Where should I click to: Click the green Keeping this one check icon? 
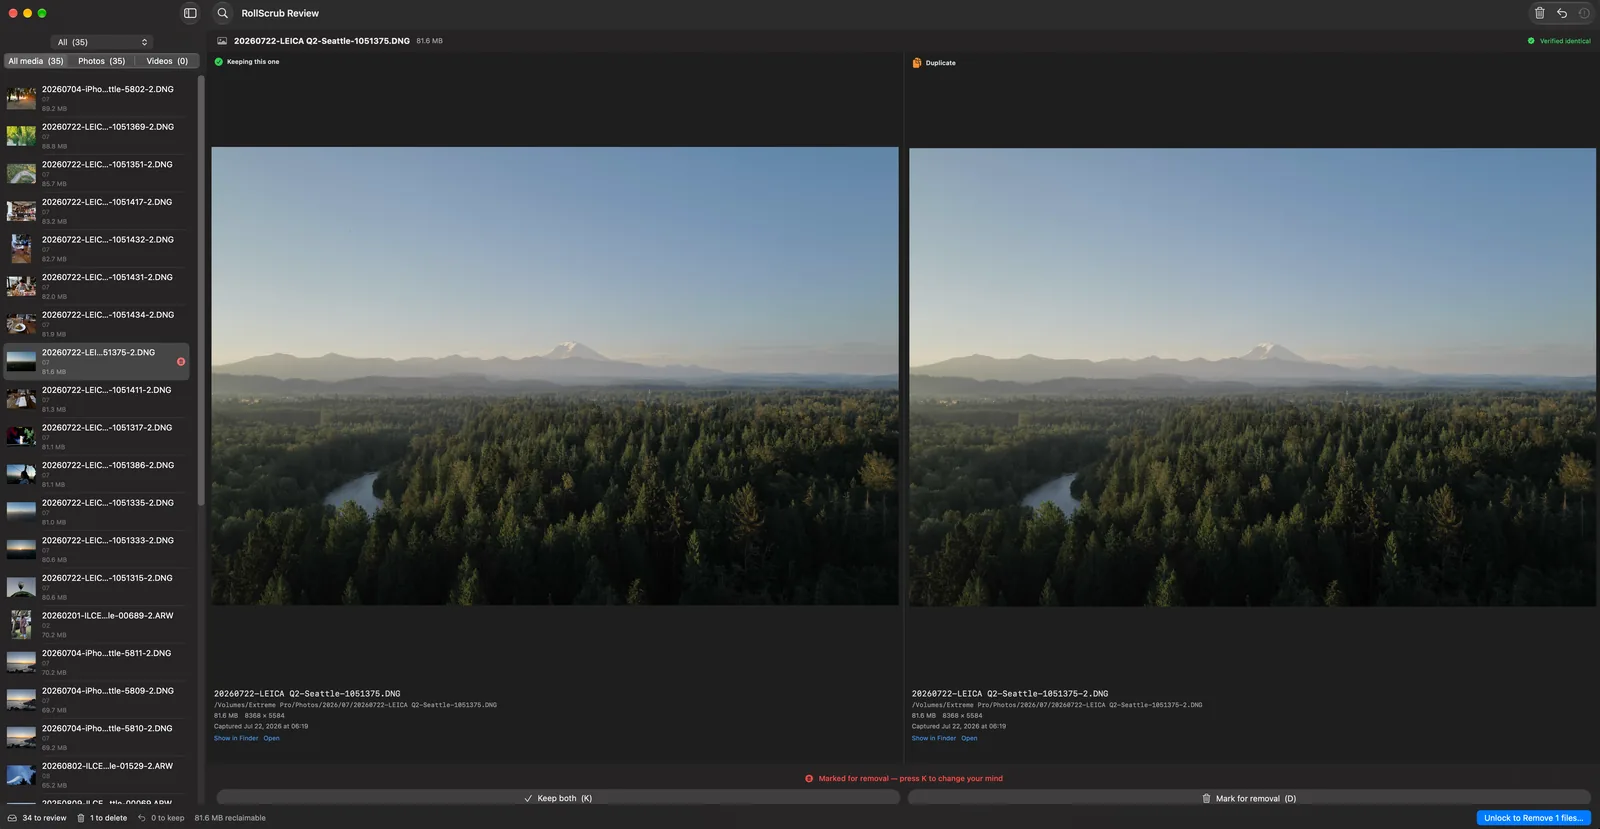(x=219, y=62)
